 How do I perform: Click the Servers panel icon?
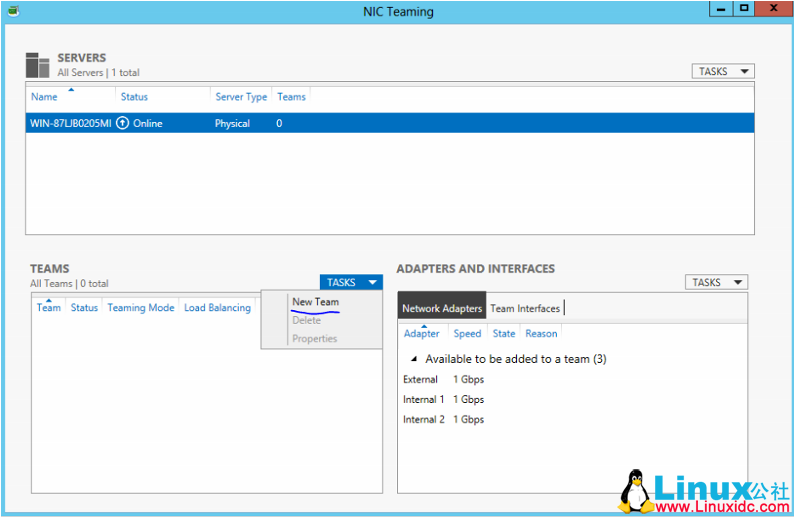click(x=37, y=65)
